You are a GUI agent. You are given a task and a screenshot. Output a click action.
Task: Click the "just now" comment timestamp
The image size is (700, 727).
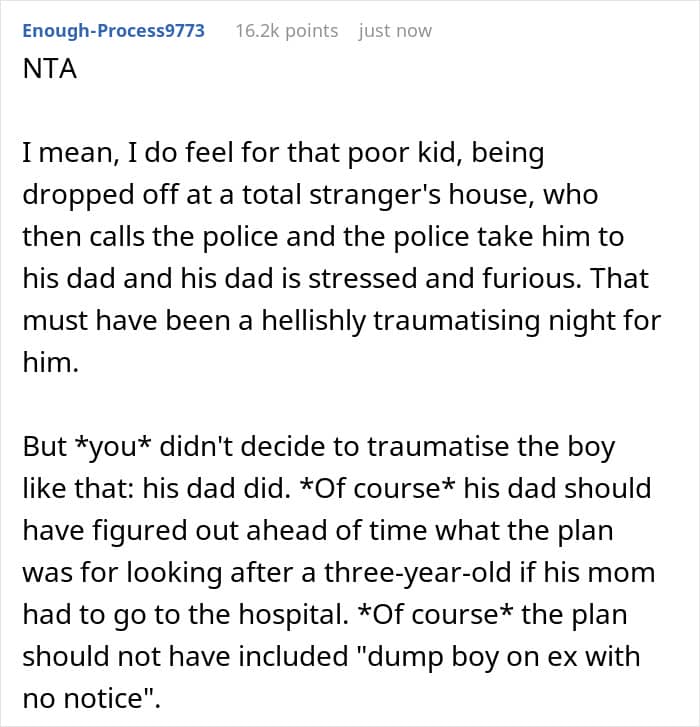click(394, 30)
